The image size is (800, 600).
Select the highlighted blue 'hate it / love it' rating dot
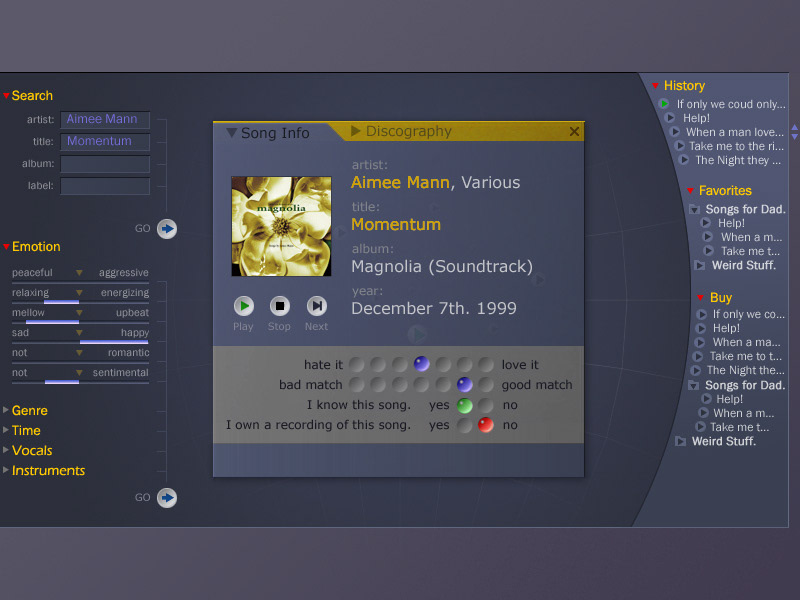point(421,364)
